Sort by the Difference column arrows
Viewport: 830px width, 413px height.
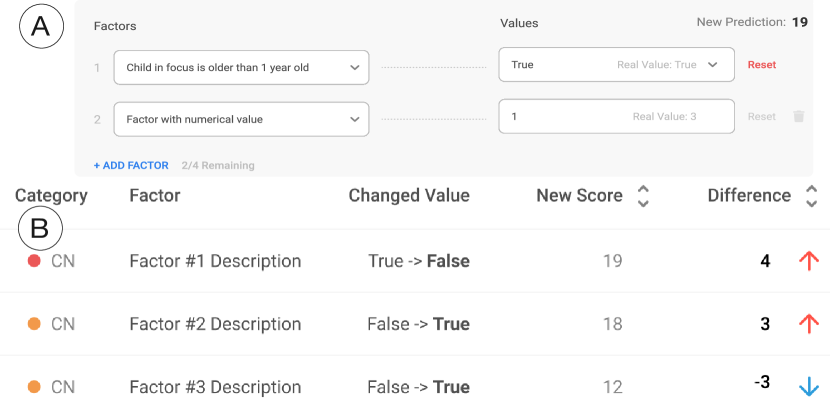tap(811, 196)
